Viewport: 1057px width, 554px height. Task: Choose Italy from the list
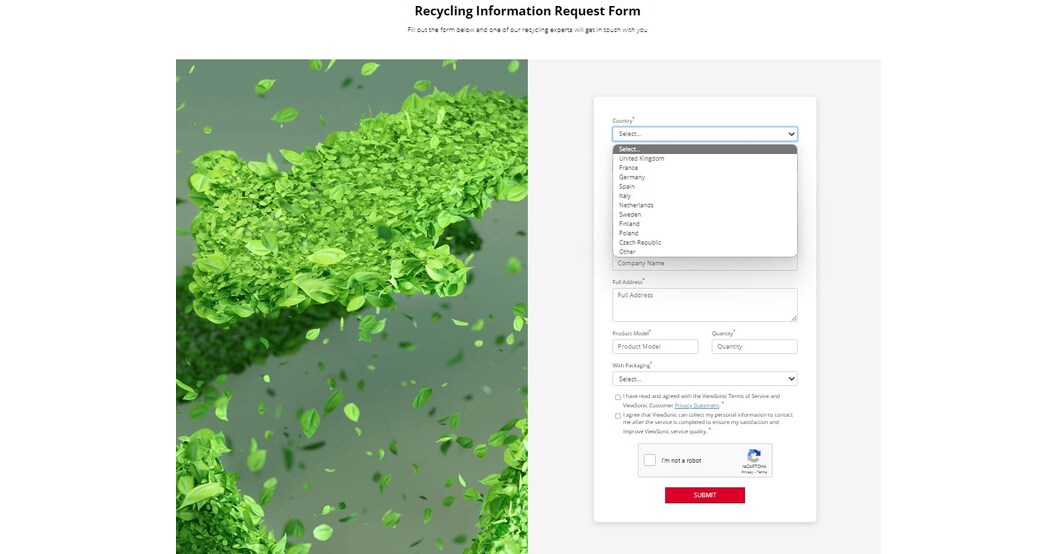point(625,196)
